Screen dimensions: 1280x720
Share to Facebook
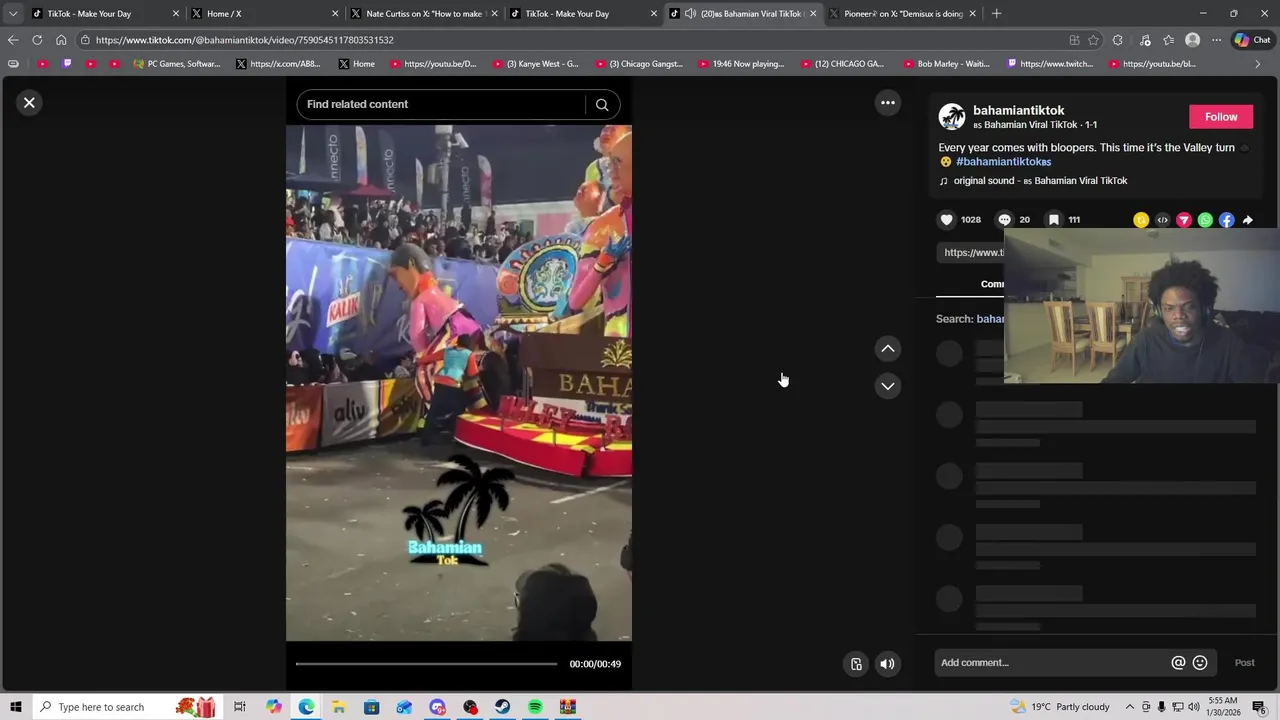[1227, 220]
